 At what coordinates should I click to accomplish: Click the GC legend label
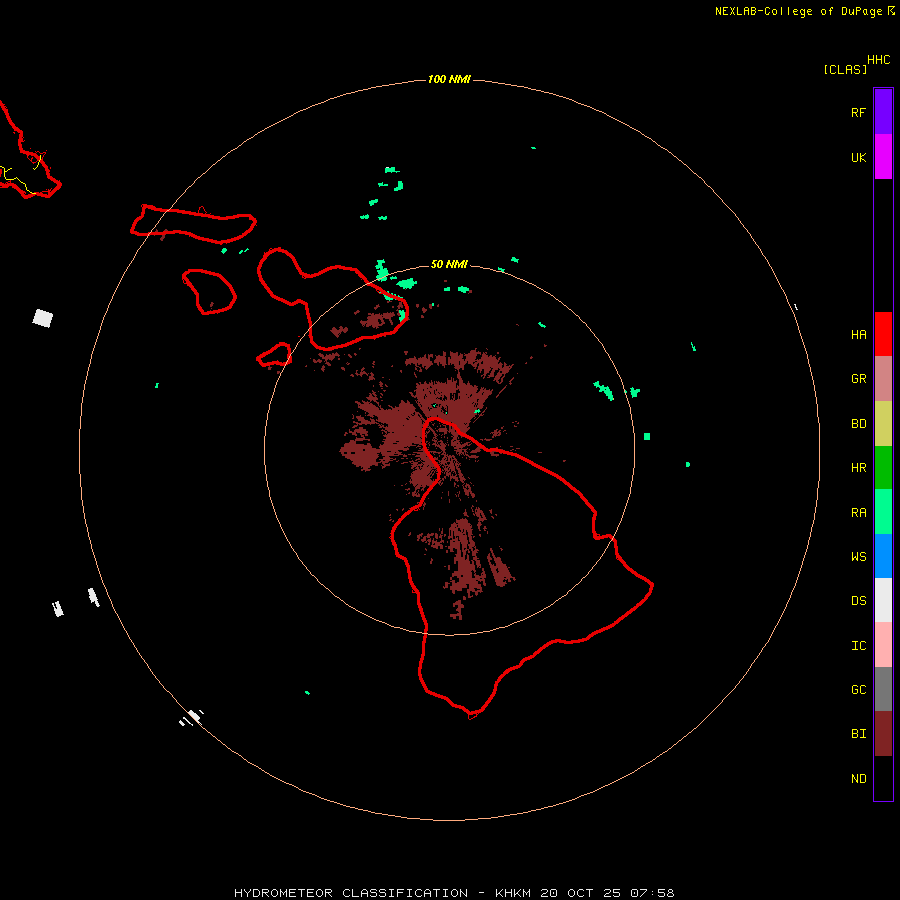click(x=858, y=690)
